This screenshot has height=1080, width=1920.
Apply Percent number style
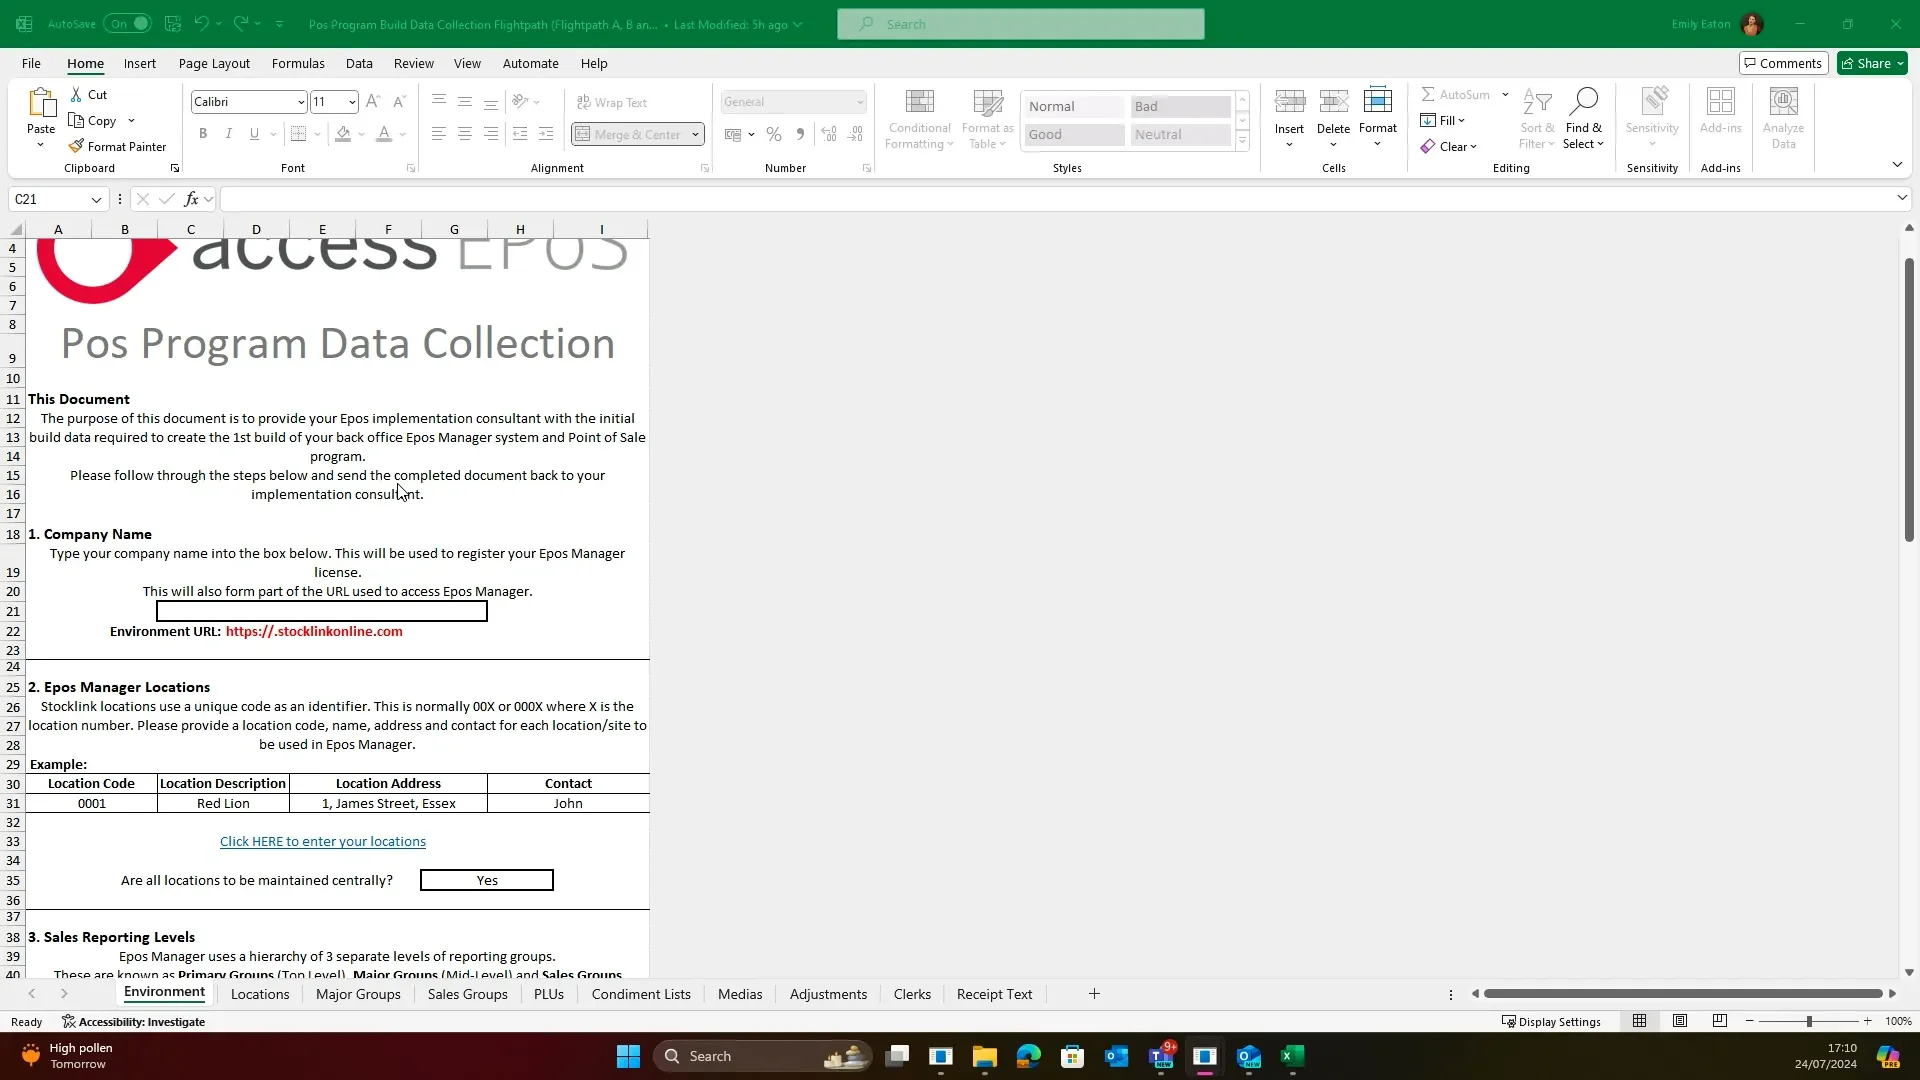pos(774,134)
